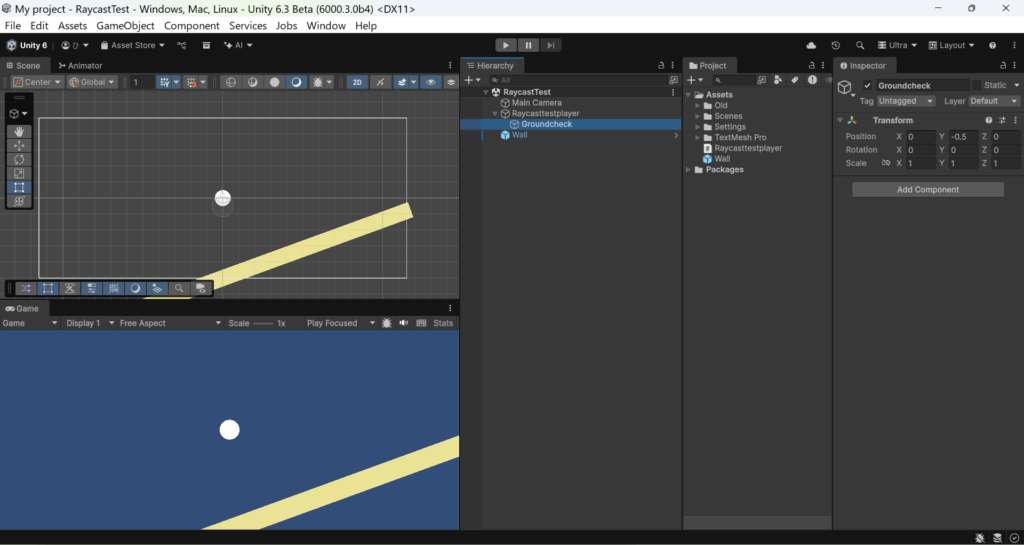Select the Hand (View) tool
1024x545 pixels.
click(19, 131)
